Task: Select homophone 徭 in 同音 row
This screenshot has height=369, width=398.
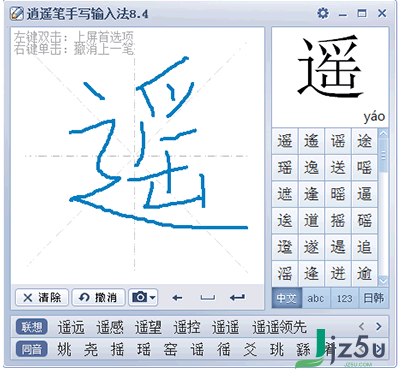Action: pos(224,350)
